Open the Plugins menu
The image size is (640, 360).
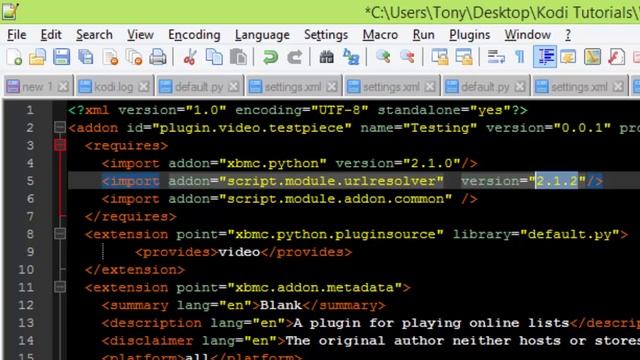(469, 35)
